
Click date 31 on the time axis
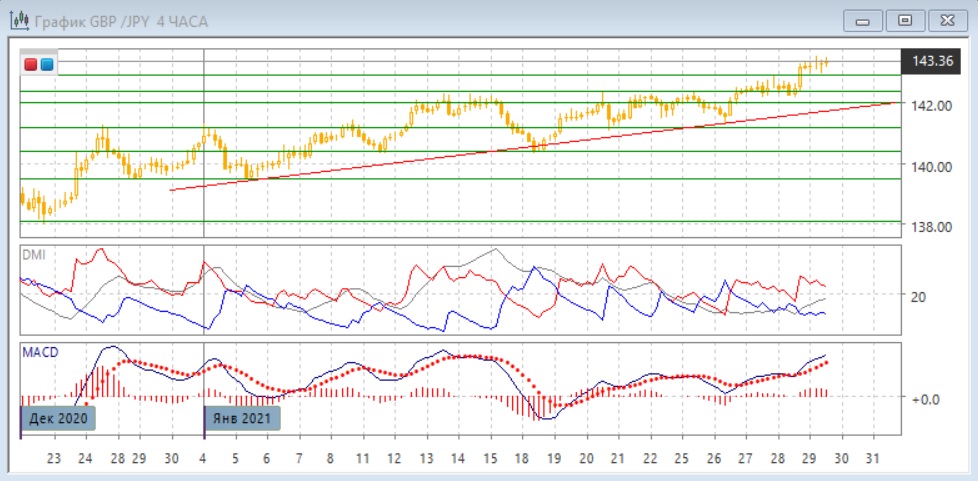coord(872,458)
